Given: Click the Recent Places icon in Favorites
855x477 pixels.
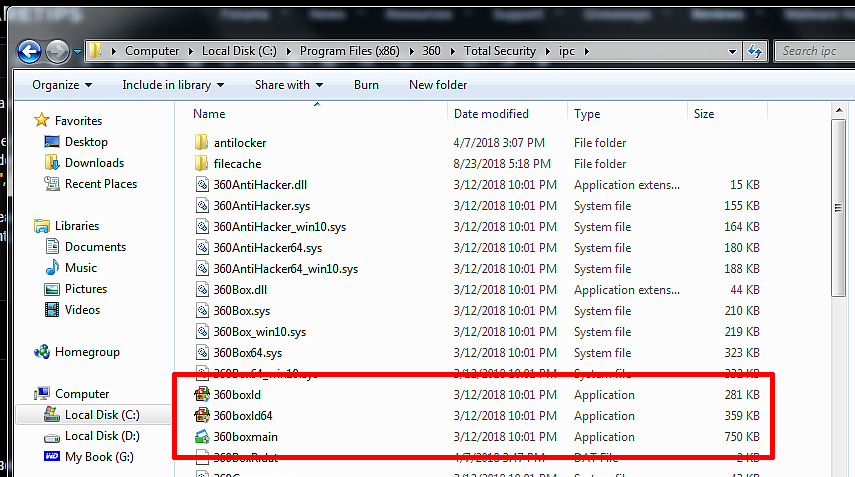Looking at the screenshot, I should 52,184.
